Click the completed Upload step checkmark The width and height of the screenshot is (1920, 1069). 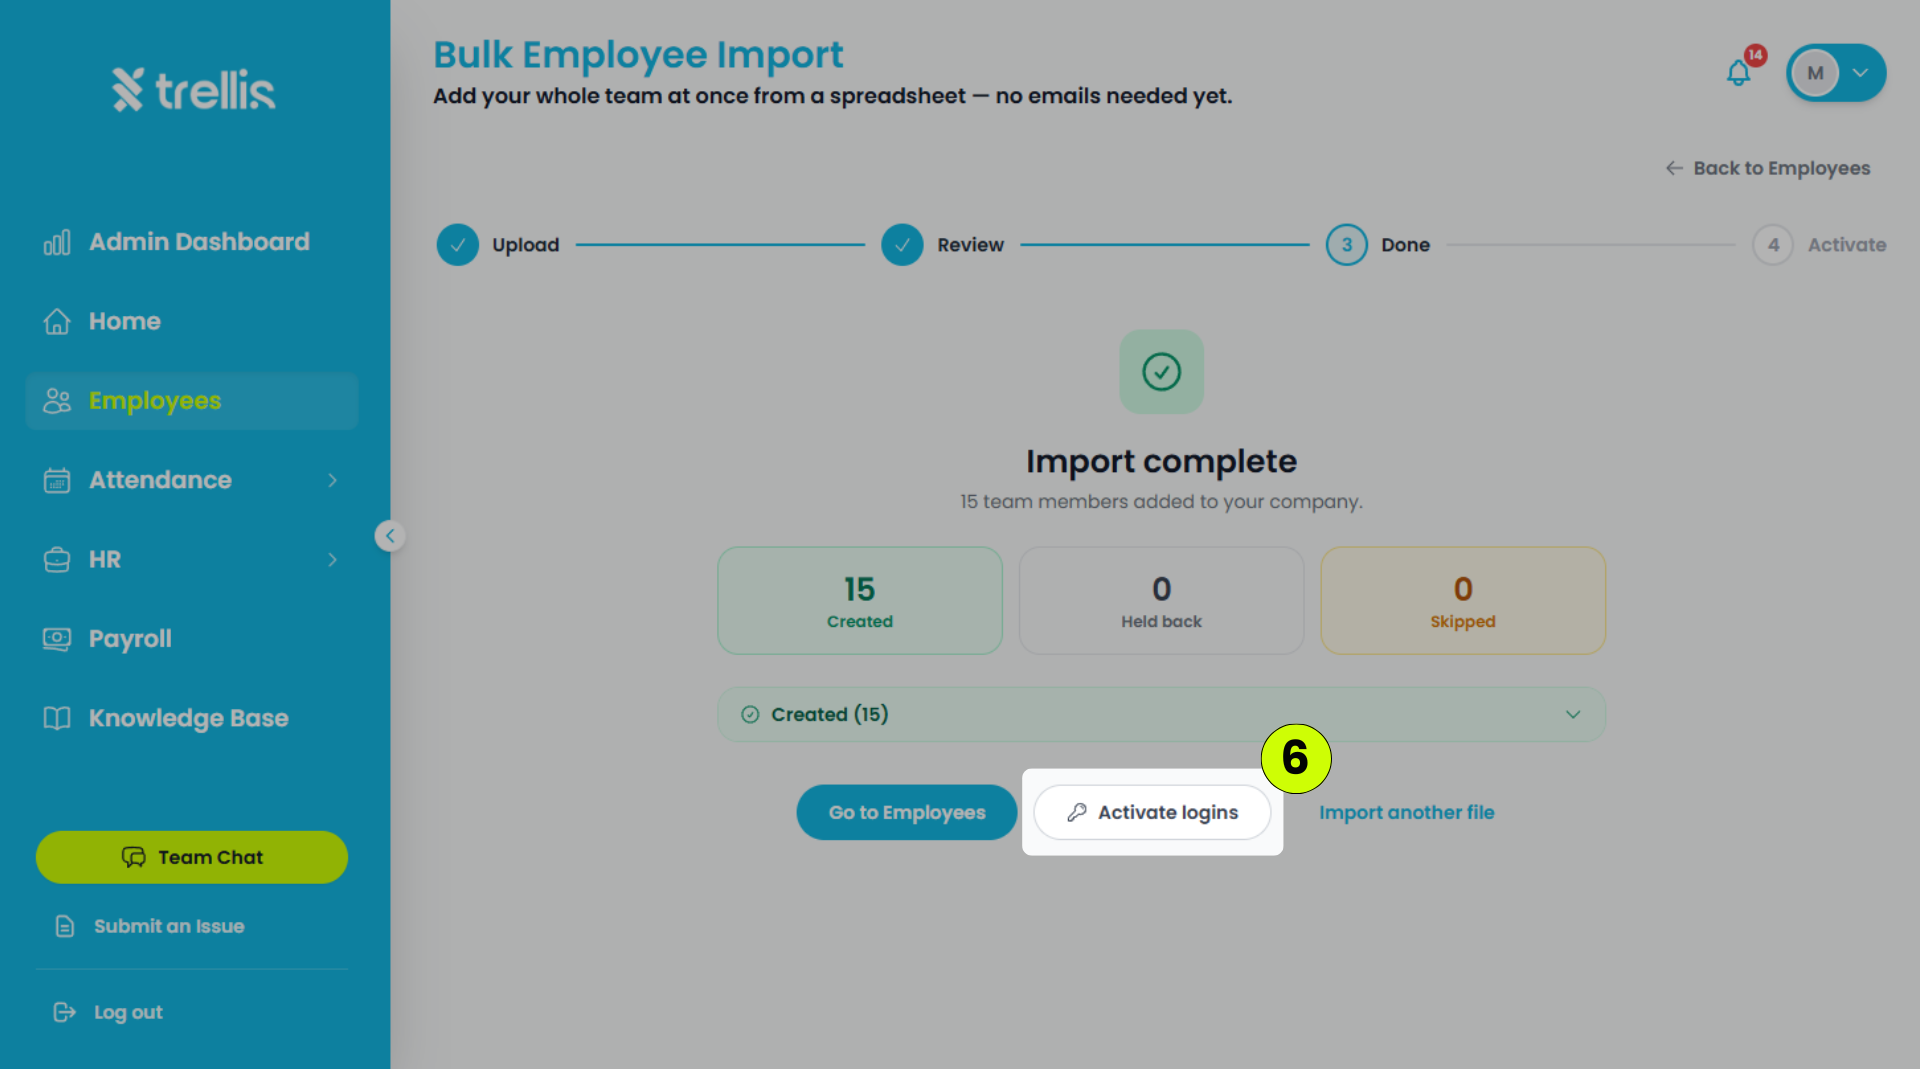pyautogui.click(x=458, y=245)
